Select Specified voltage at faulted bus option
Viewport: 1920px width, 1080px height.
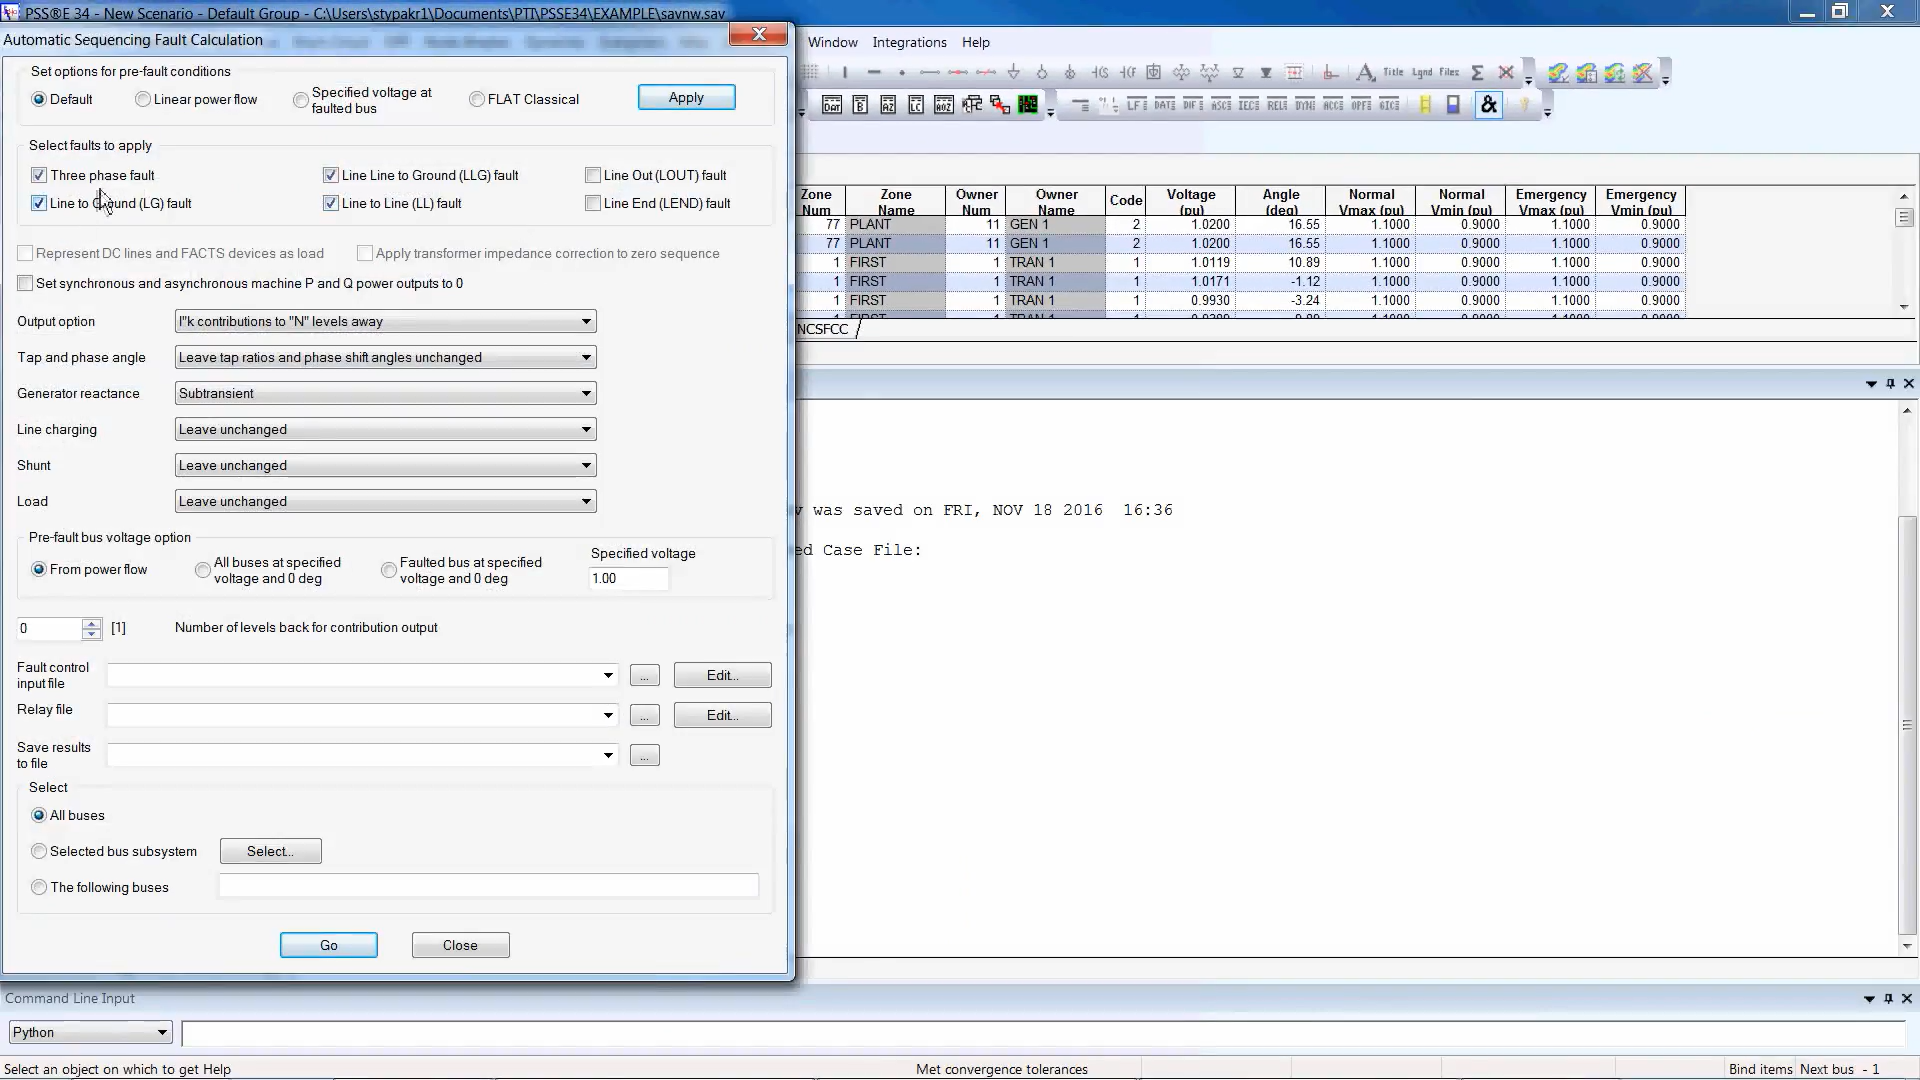[x=301, y=100]
